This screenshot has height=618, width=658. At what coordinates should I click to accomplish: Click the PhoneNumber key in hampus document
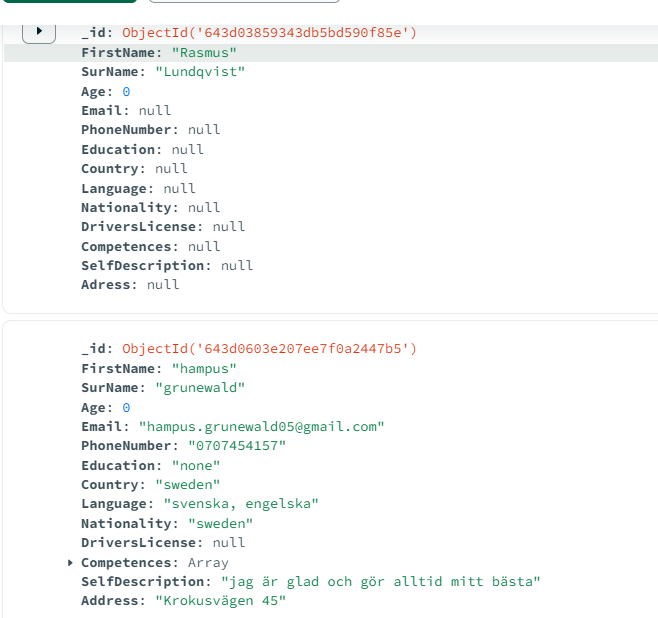[126, 446]
